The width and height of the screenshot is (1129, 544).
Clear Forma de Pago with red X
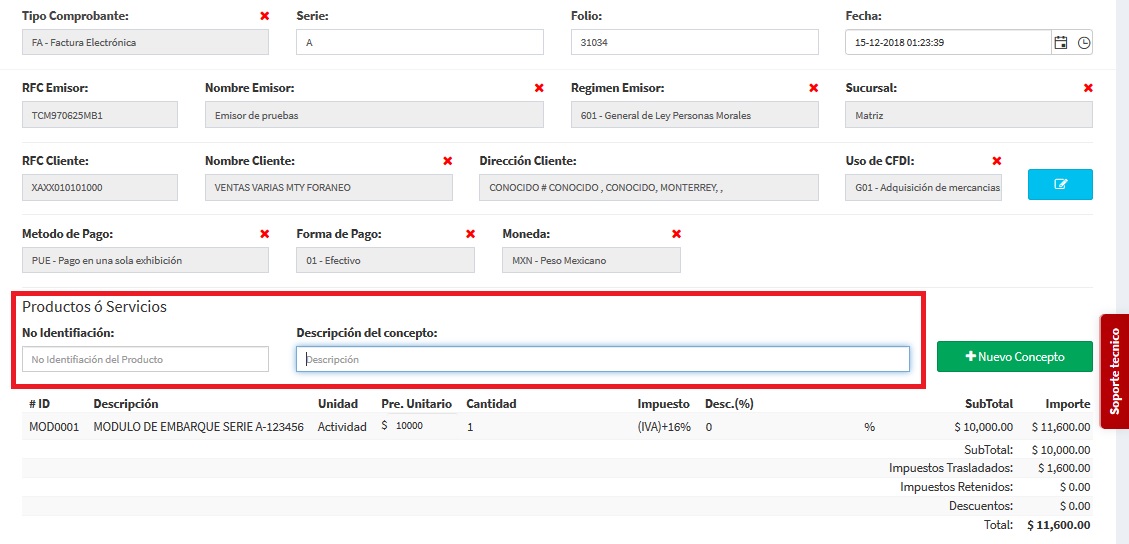470,234
